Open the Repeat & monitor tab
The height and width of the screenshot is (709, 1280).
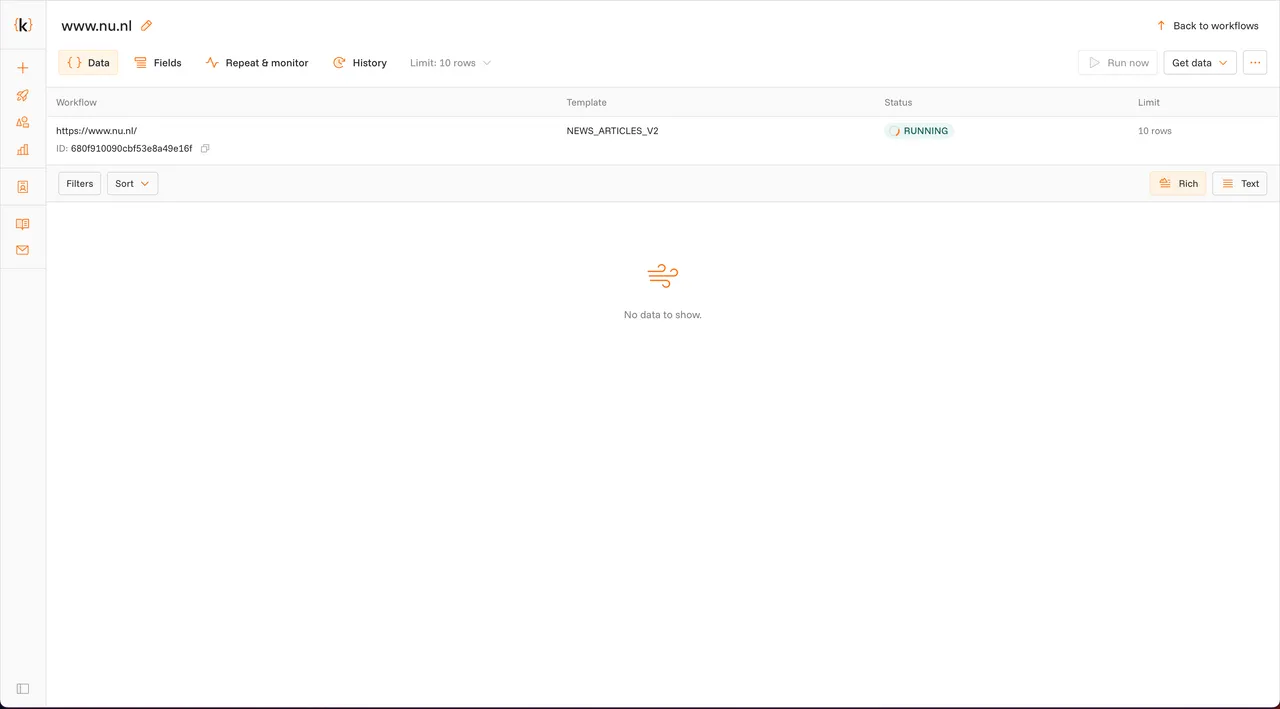257,63
